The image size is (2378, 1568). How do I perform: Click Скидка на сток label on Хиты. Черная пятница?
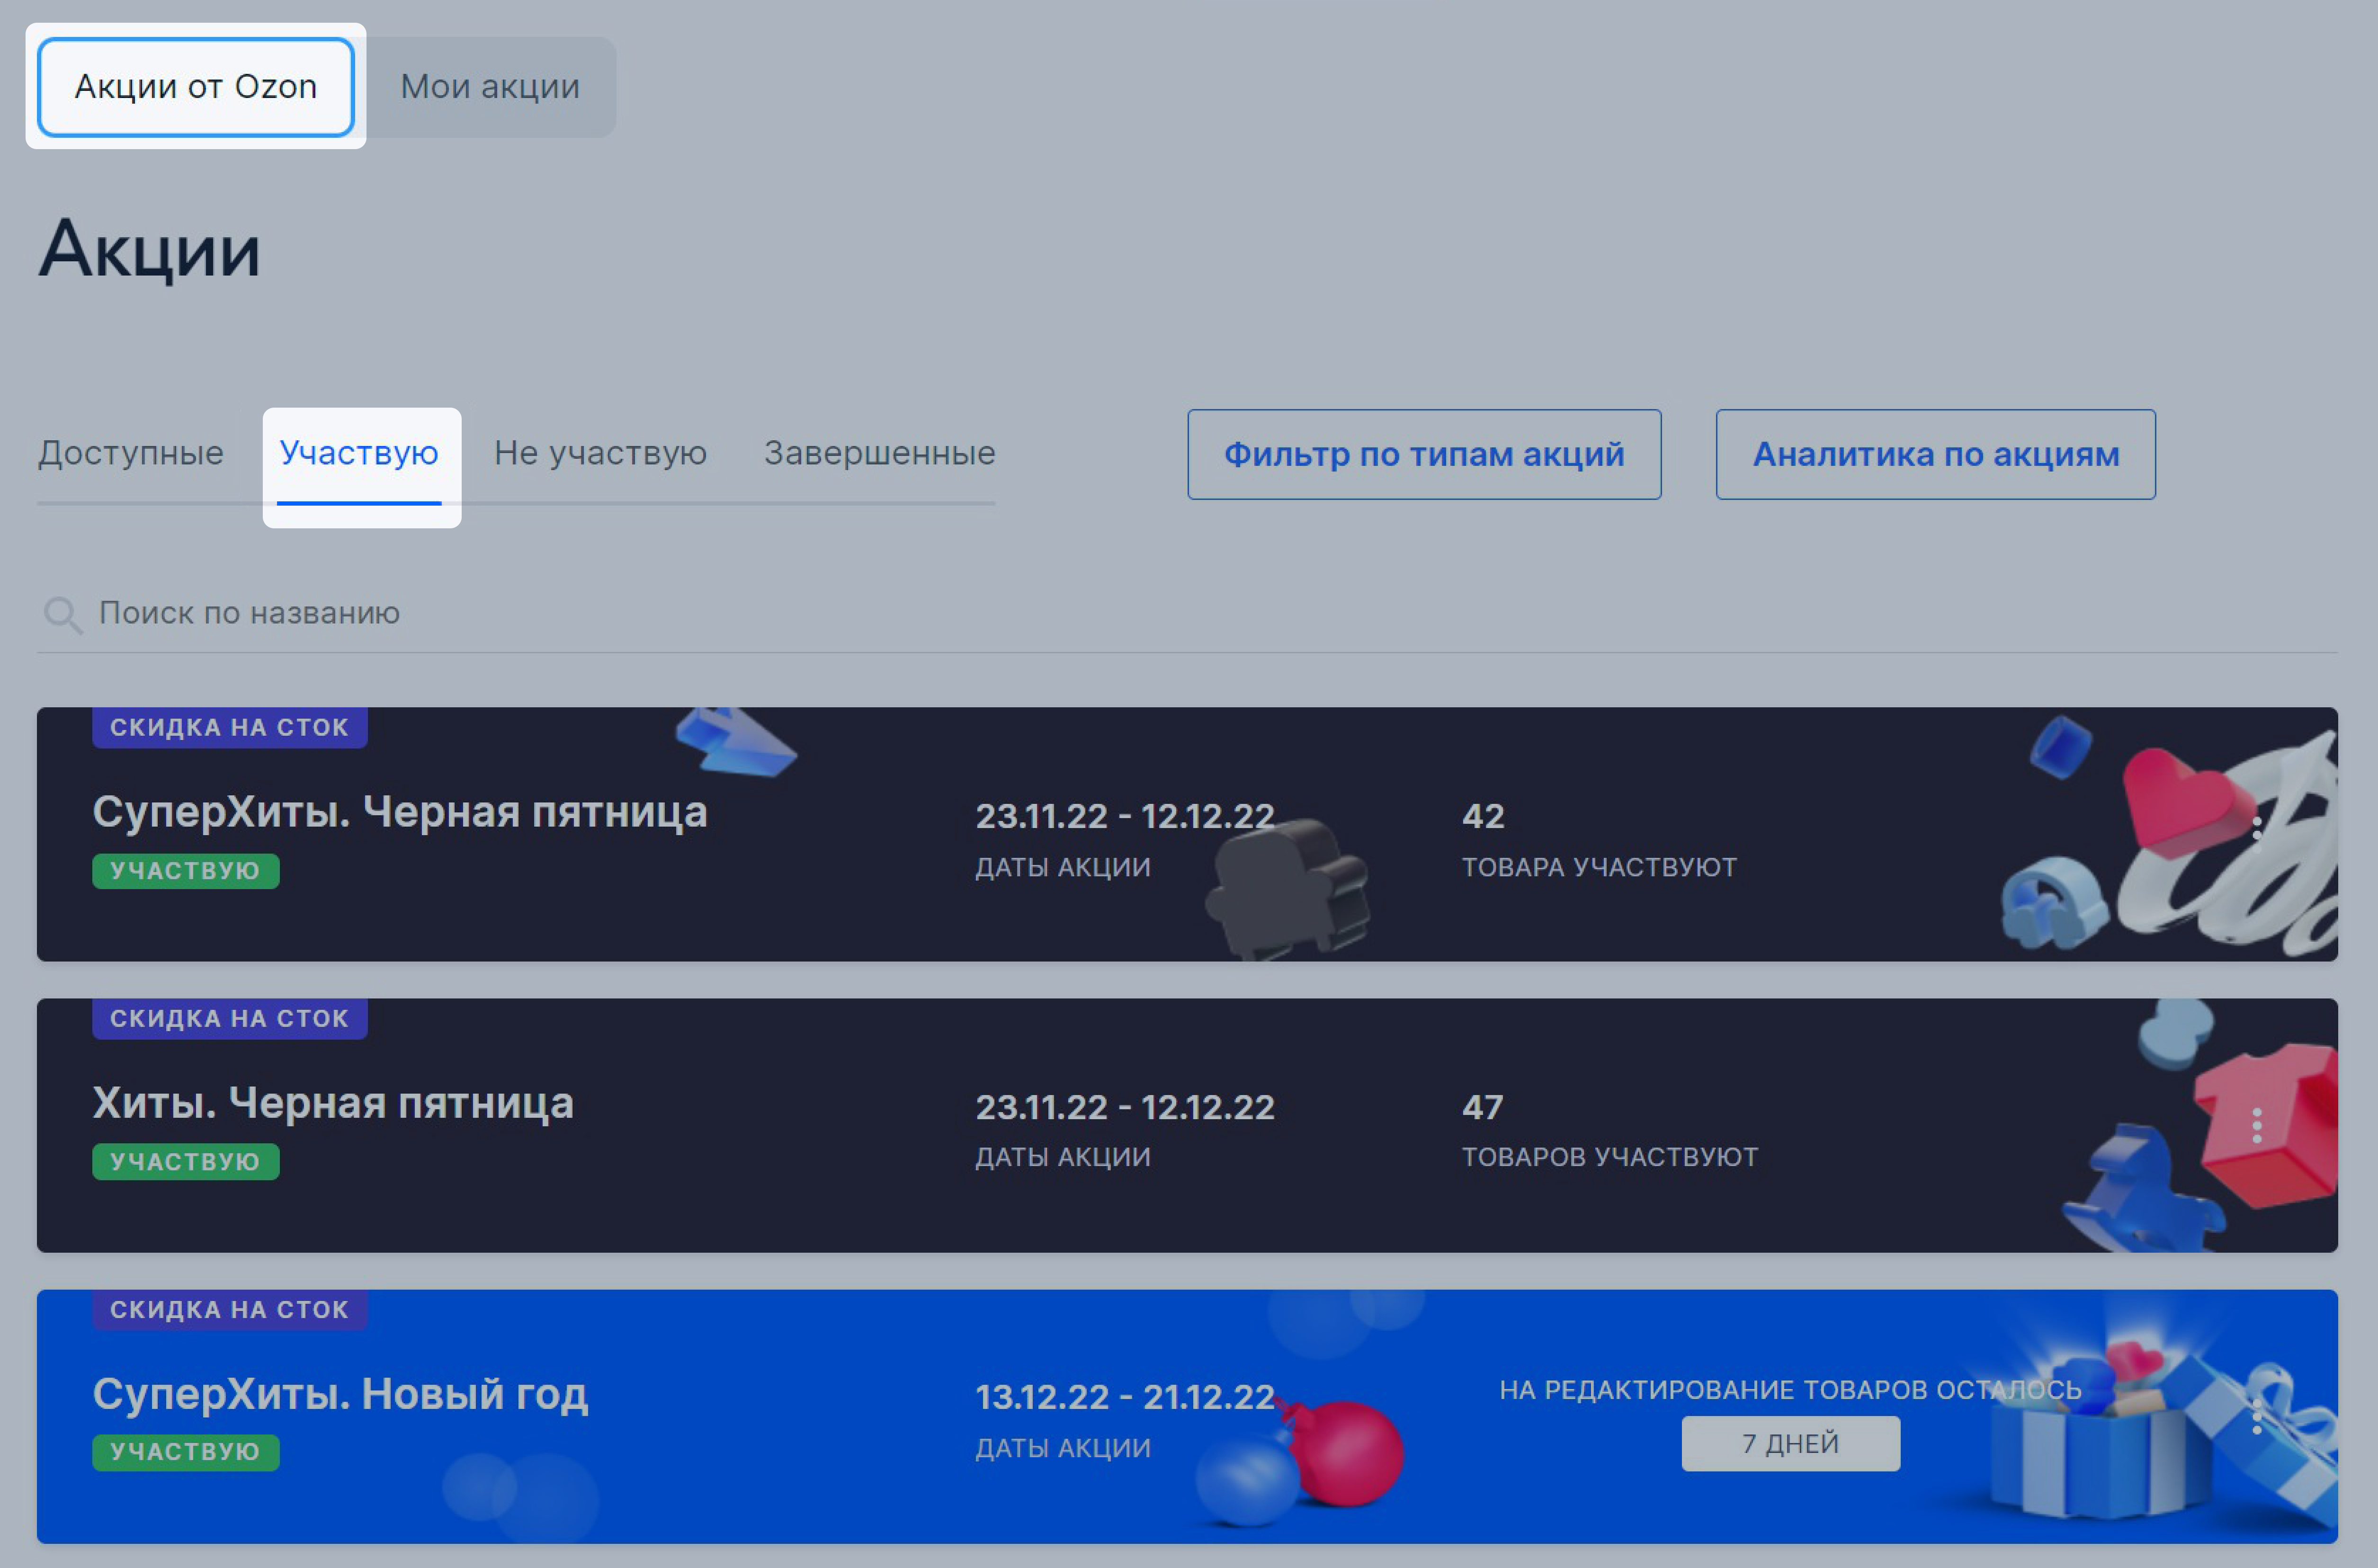230,1018
